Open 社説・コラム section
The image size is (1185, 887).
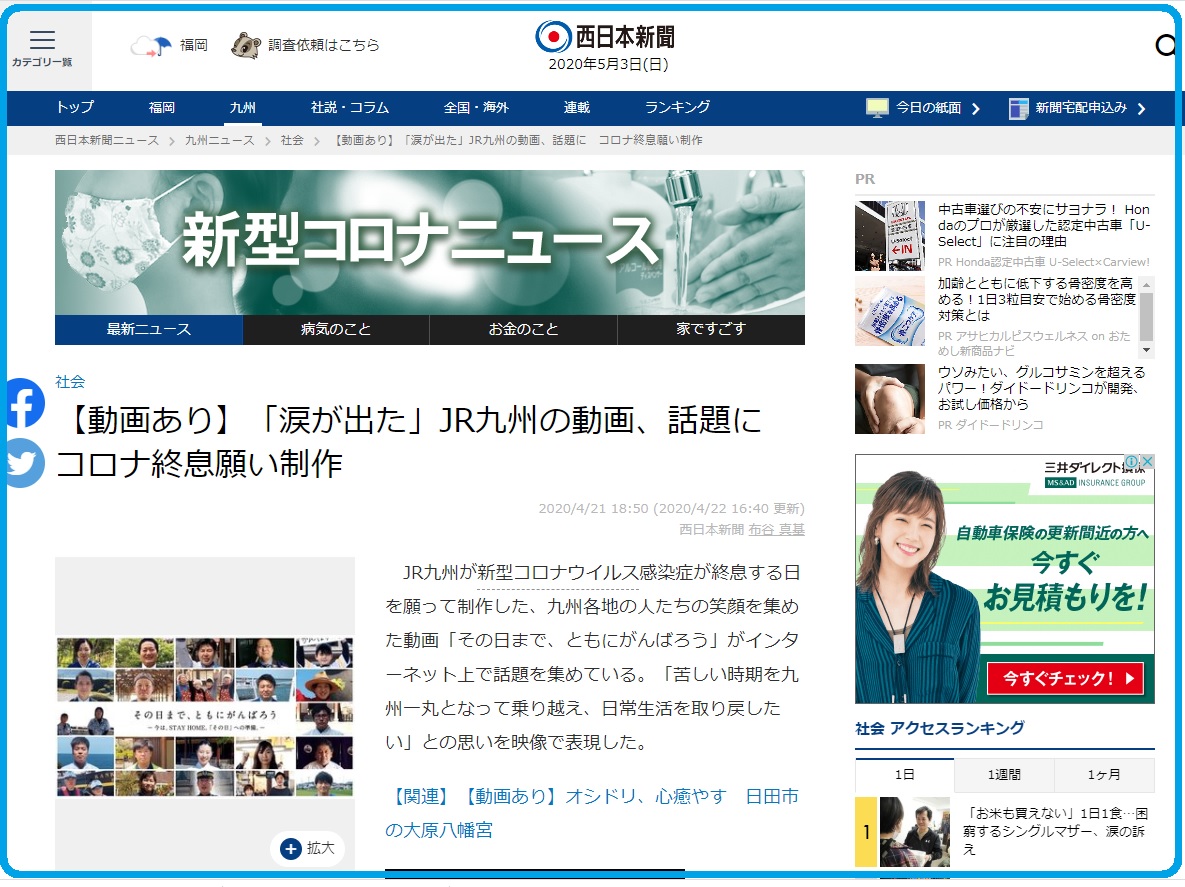click(350, 107)
